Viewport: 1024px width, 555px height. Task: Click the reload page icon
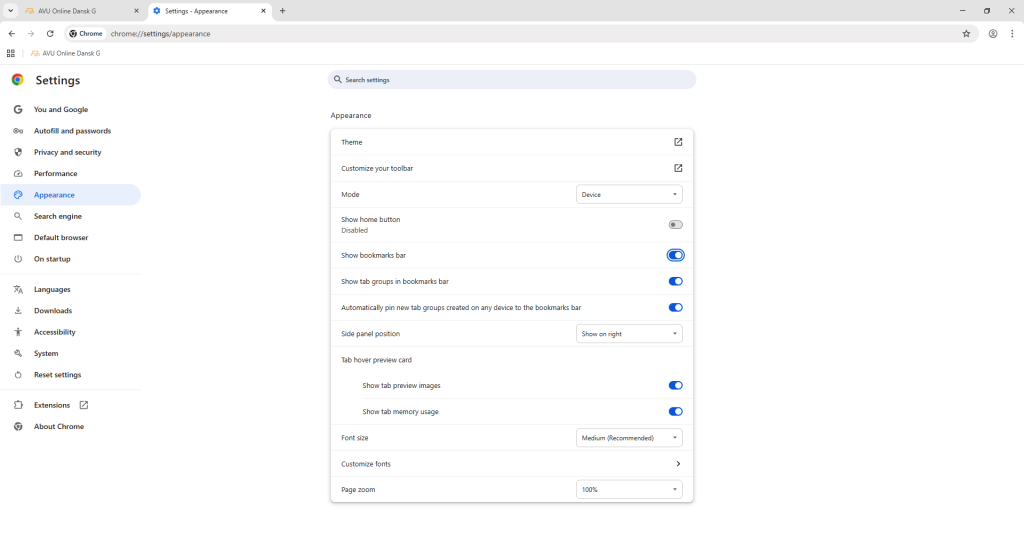tap(50, 33)
